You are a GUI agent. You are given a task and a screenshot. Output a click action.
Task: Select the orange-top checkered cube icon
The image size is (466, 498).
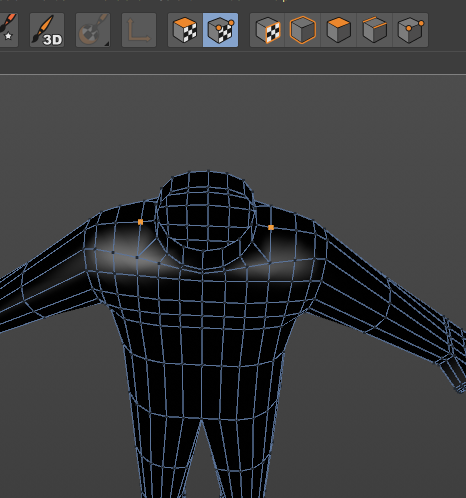185,30
